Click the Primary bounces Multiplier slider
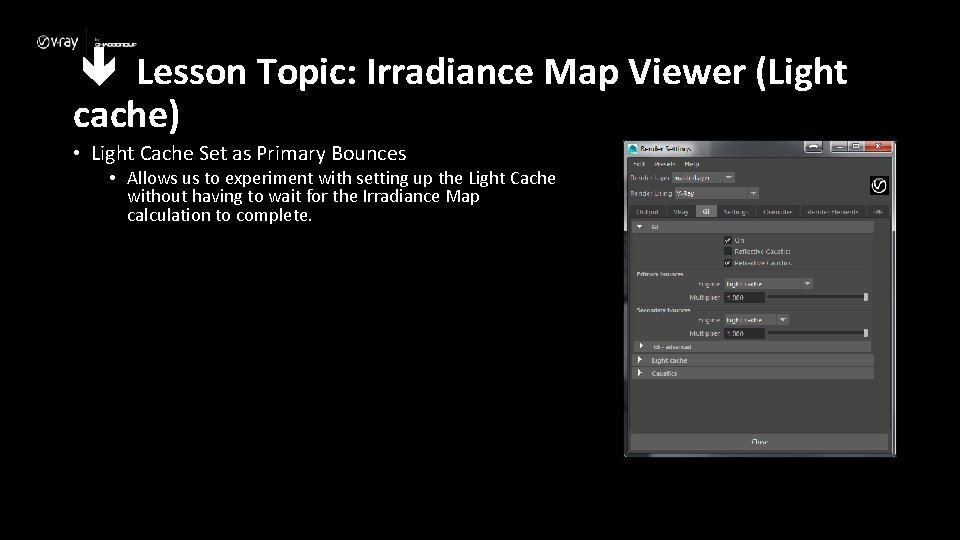 click(x=817, y=297)
